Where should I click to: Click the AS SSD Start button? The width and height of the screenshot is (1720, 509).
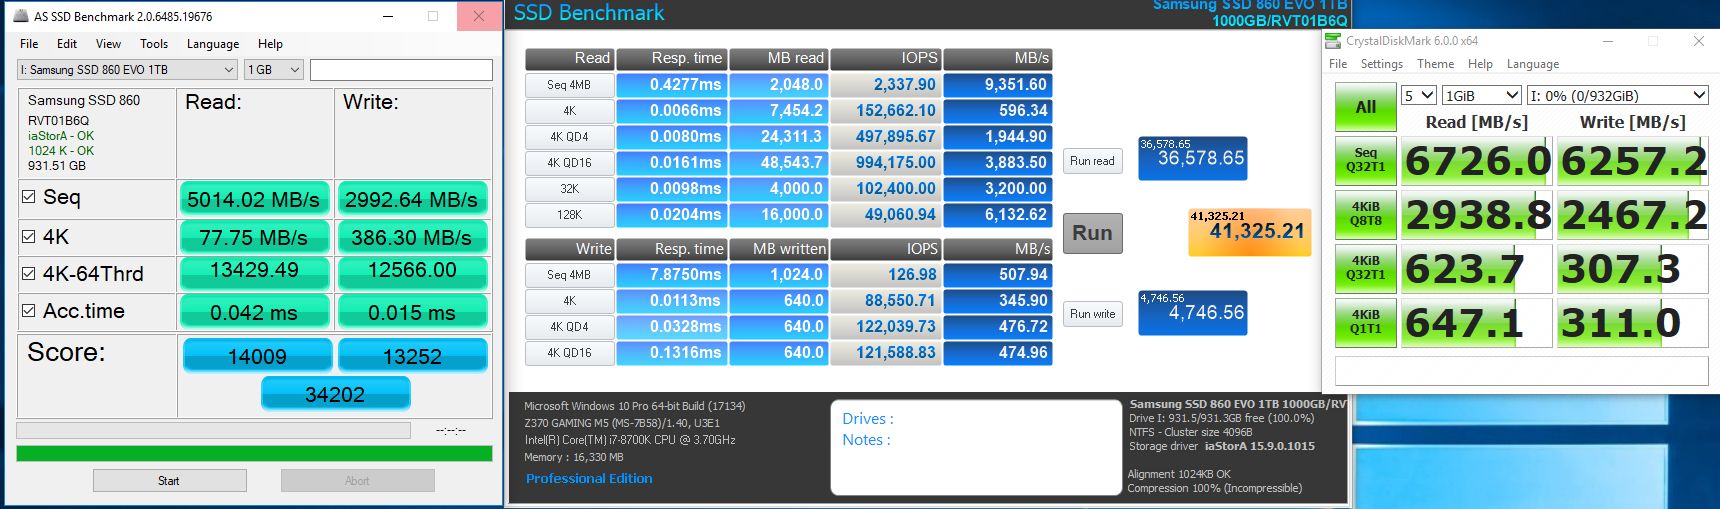[169, 481]
